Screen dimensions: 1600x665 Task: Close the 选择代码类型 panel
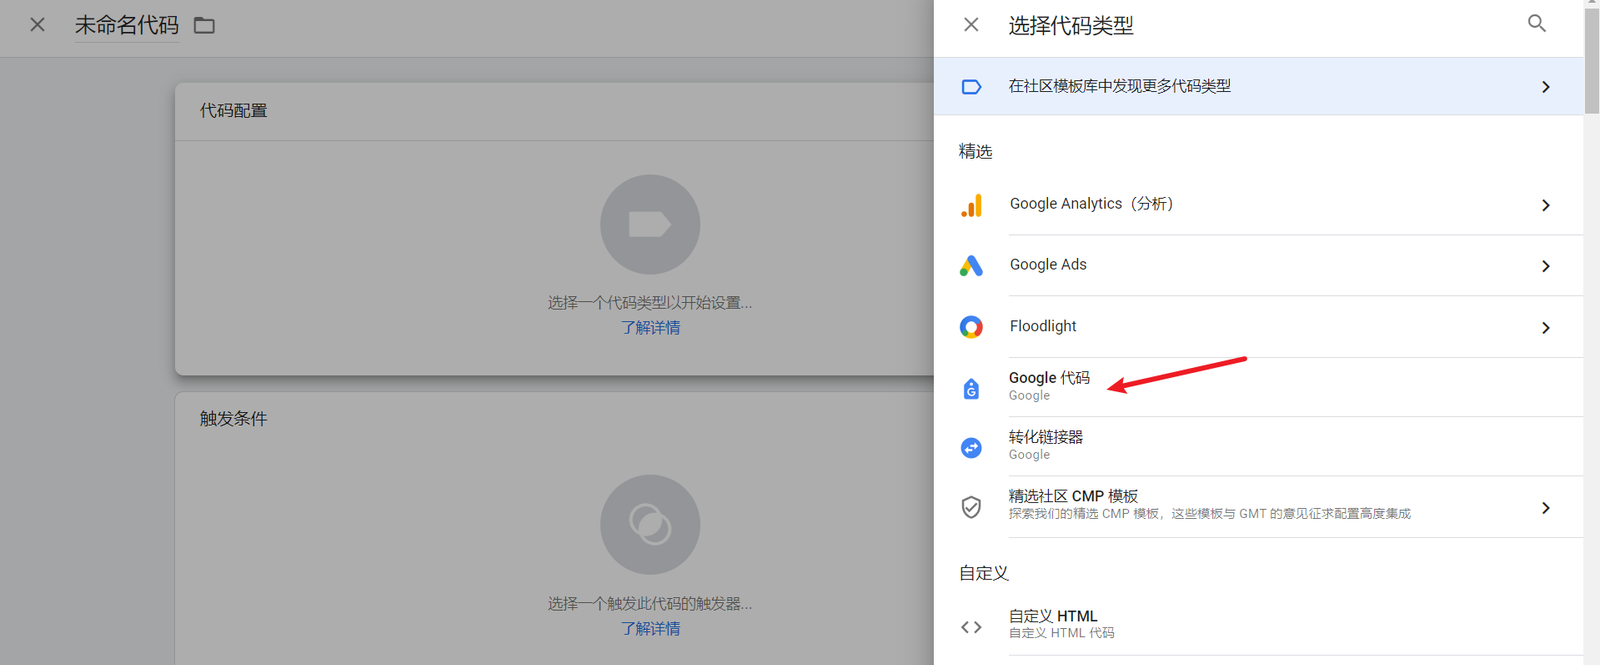click(x=971, y=25)
